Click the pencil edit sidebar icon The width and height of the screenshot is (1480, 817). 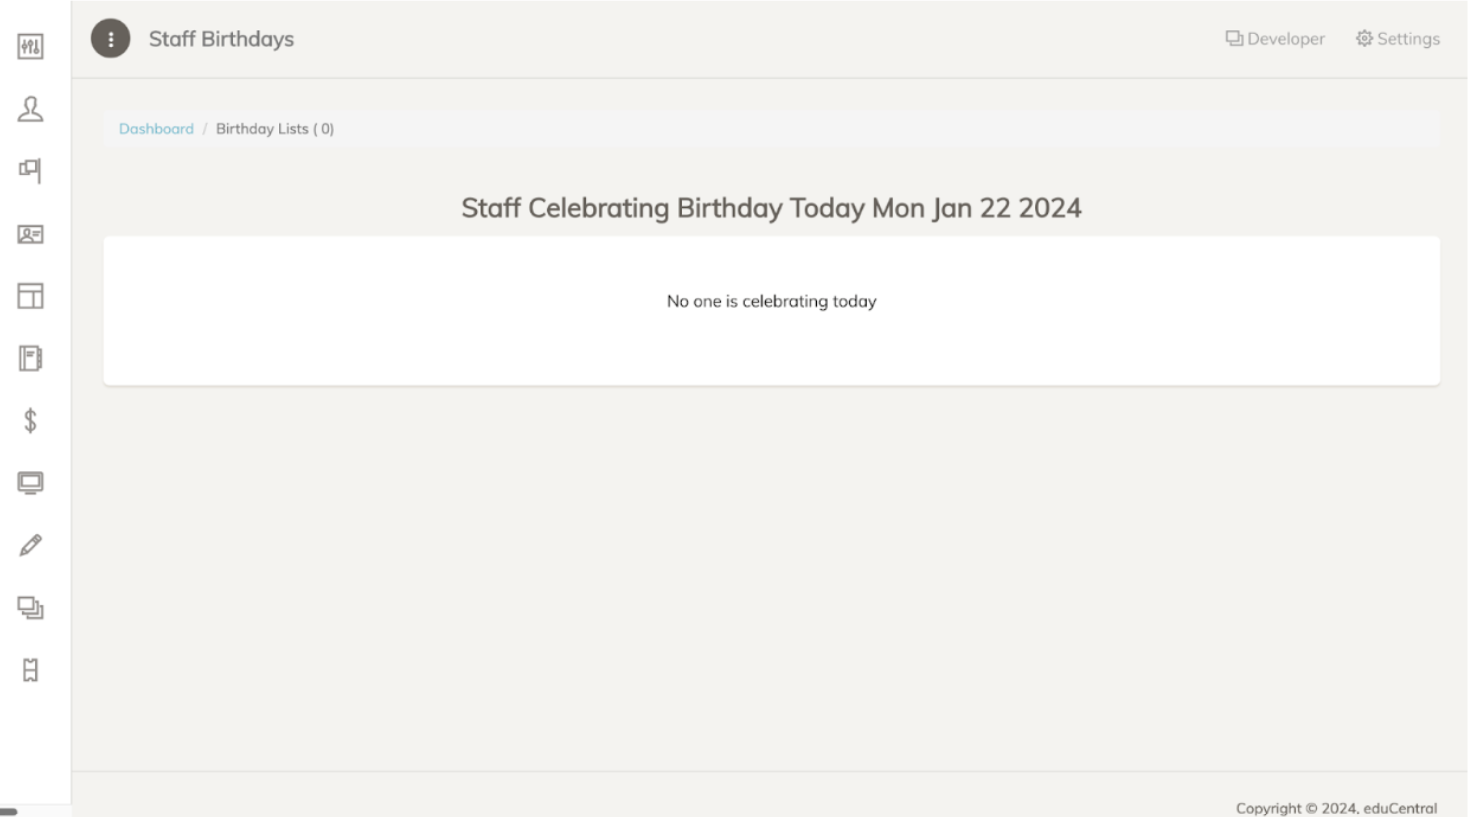30,545
